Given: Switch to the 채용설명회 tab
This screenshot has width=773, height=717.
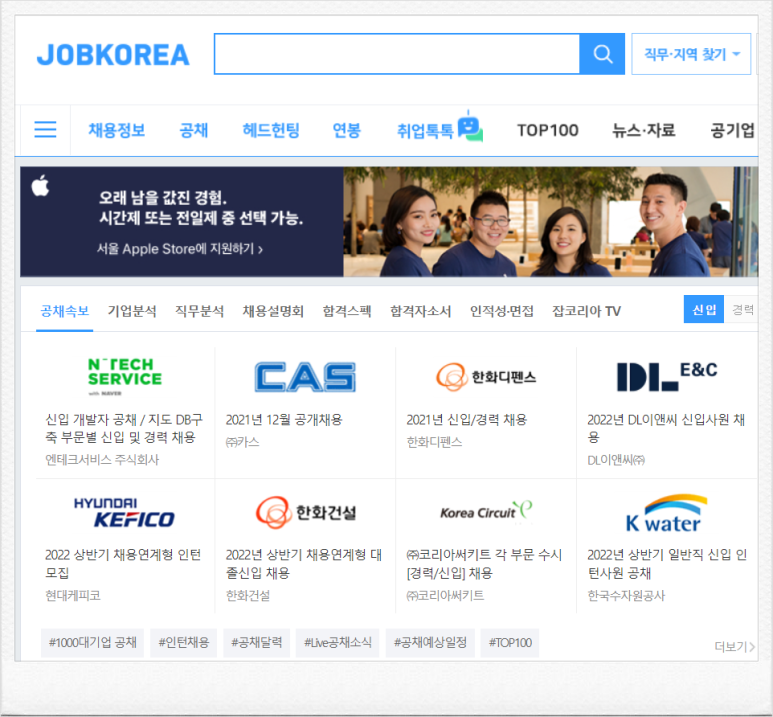Looking at the screenshot, I should pyautogui.click(x=273, y=311).
